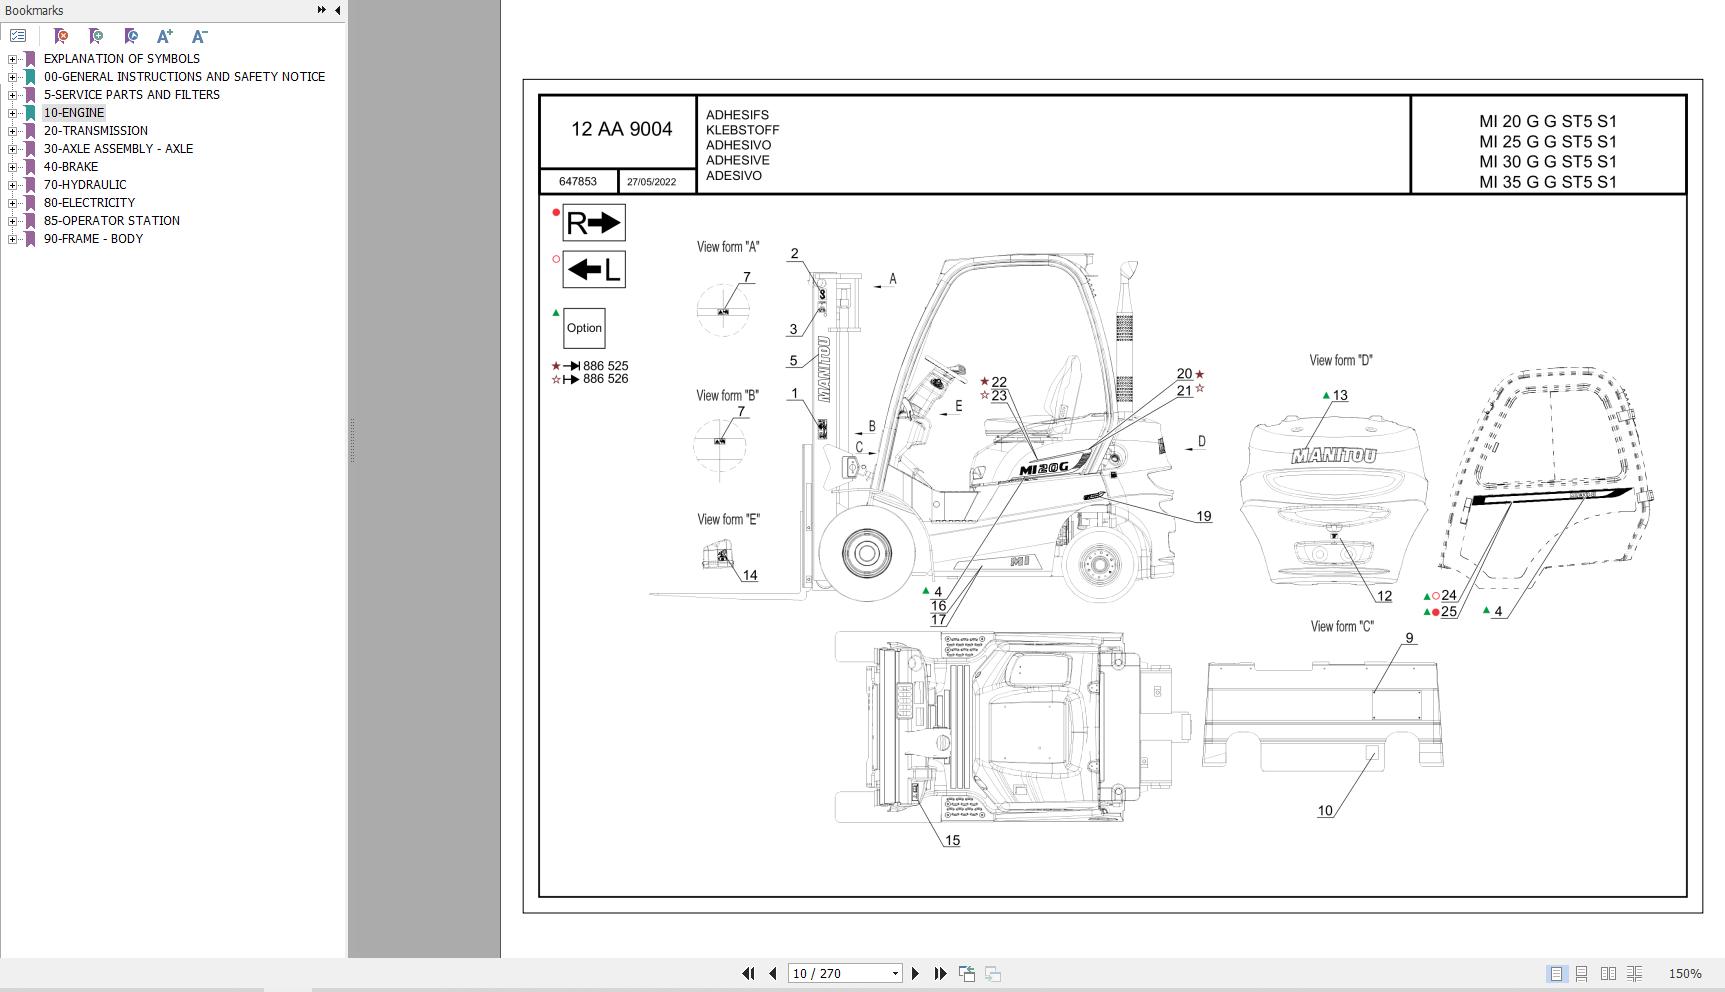The image size is (1725, 992).
Task: Click the R right-side arrow symbol
Action: tap(594, 223)
